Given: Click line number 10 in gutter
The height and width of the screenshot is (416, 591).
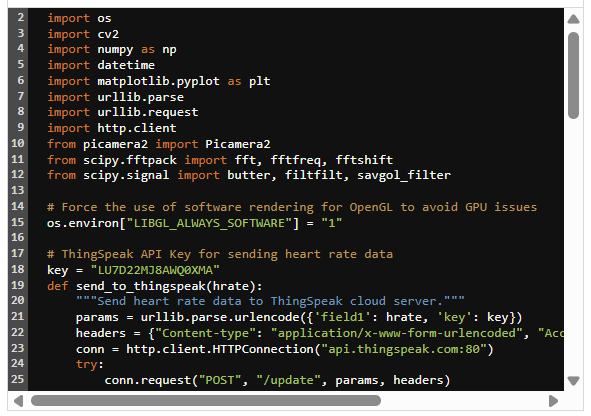Looking at the screenshot, I should pos(17,144).
